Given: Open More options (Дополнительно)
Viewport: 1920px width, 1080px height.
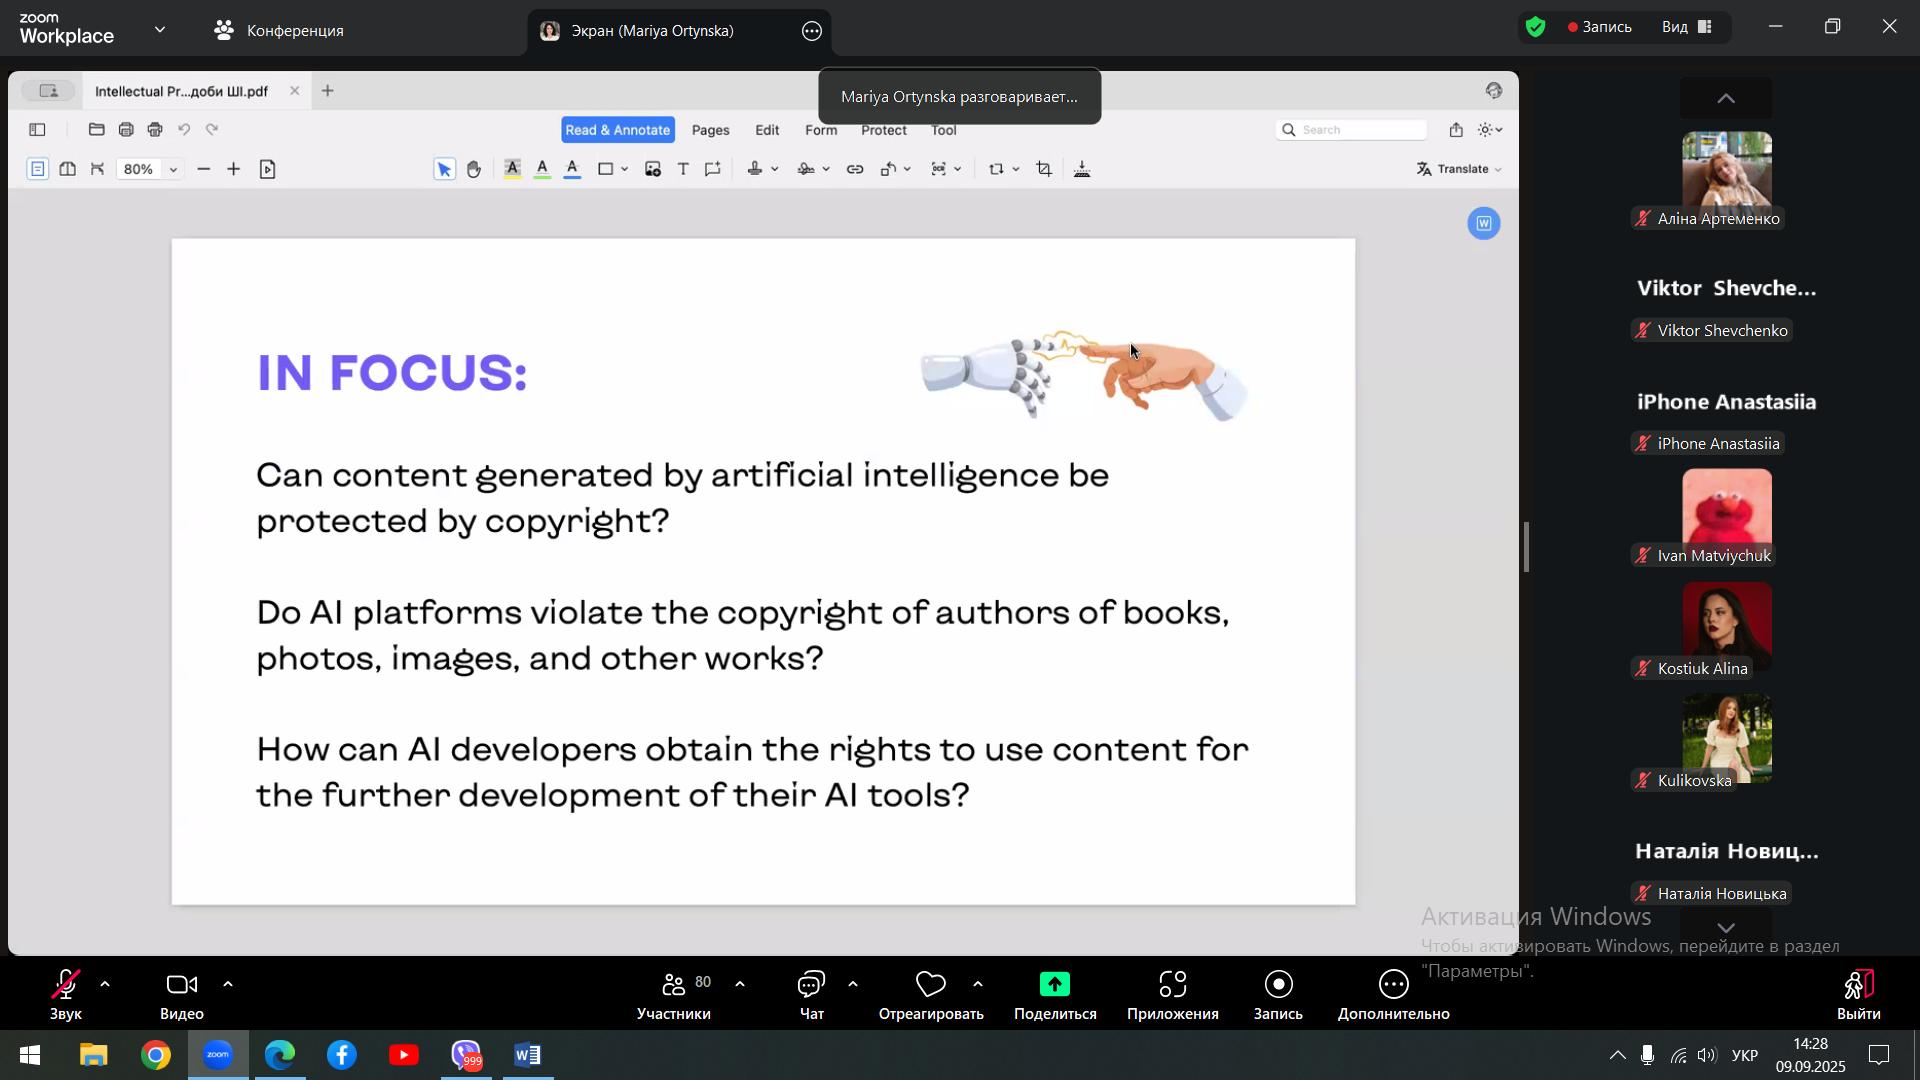Looking at the screenshot, I should coord(1394,997).
